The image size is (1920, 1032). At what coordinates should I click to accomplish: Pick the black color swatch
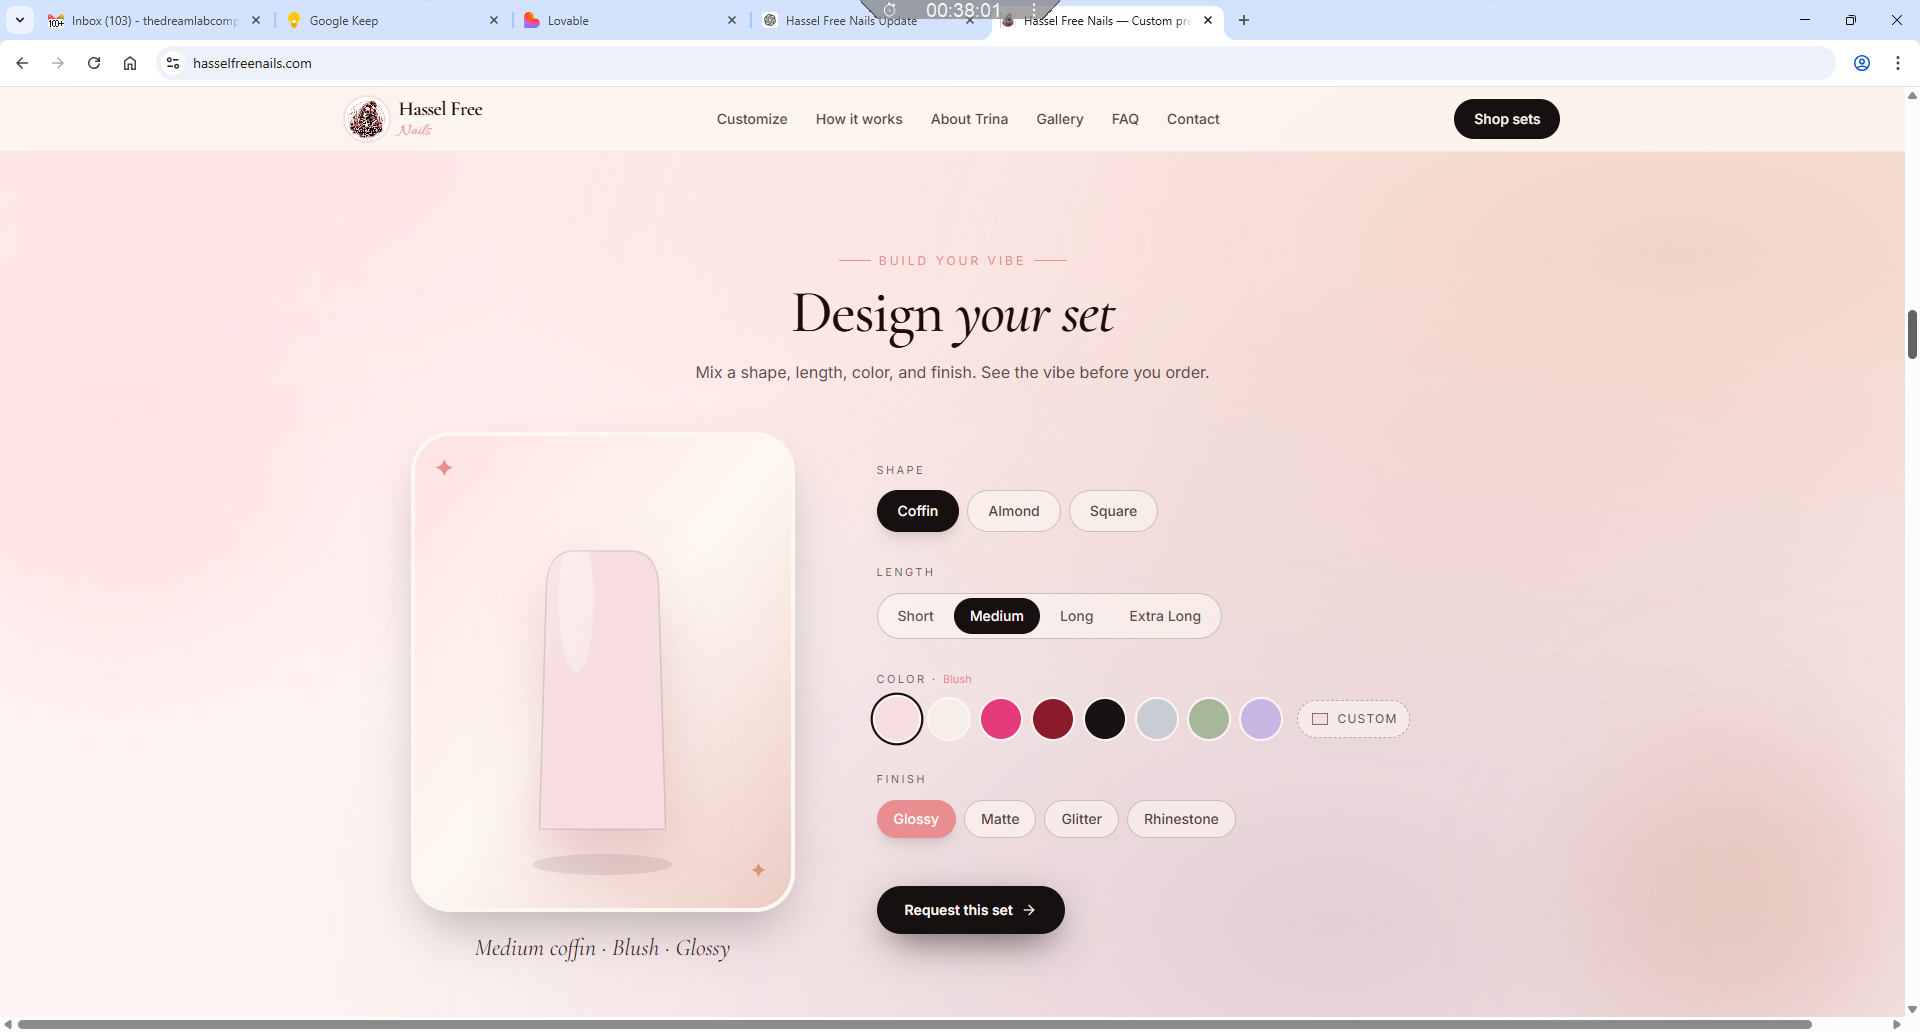point(1105,719)
